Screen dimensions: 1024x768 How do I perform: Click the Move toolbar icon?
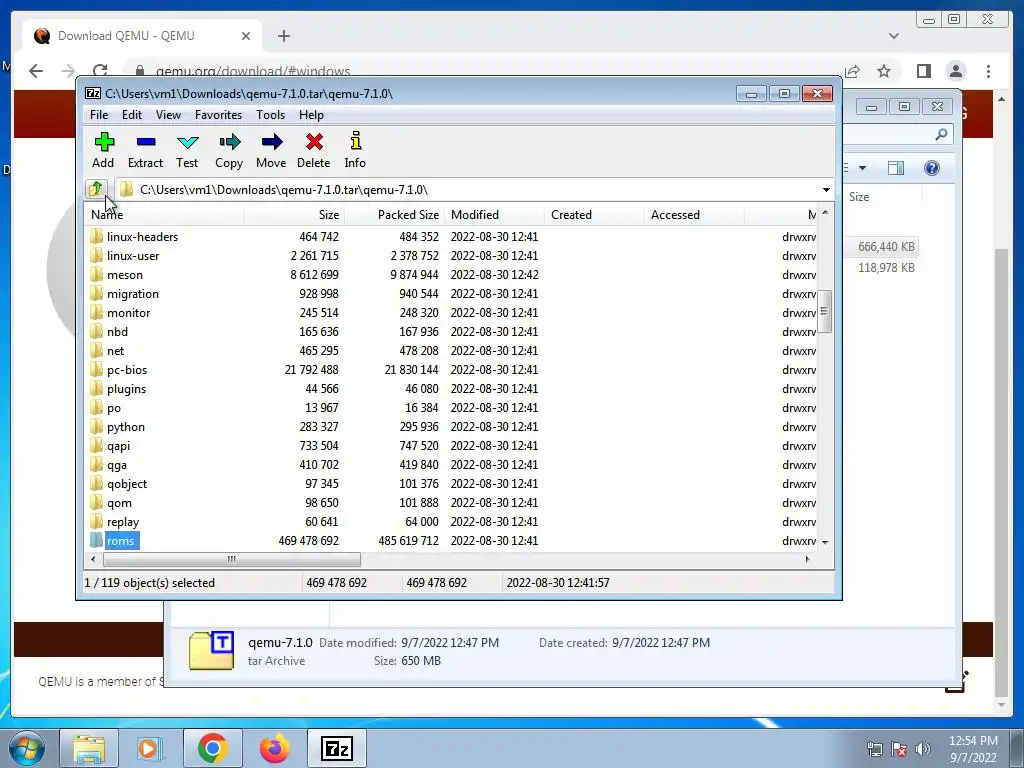pyautogui.click(x=271, y=150)
